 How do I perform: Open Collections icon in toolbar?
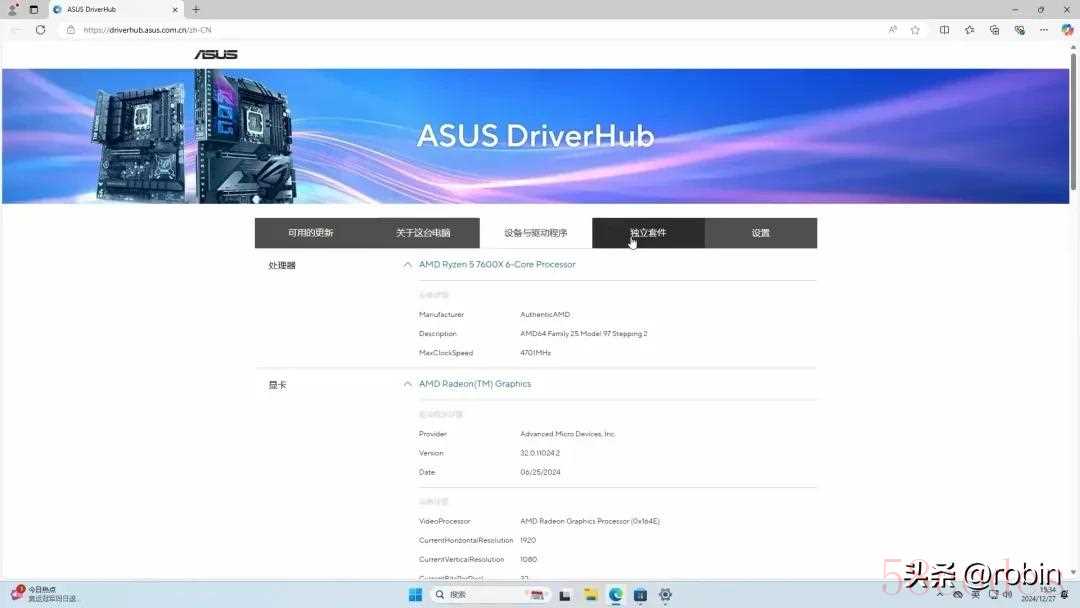click(x=994, y=30)
